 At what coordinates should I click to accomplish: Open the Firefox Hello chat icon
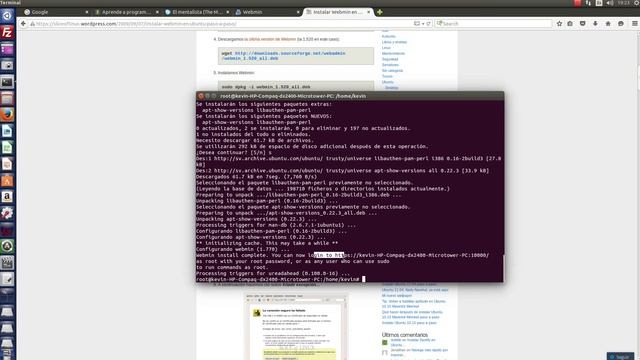point(621,24)
